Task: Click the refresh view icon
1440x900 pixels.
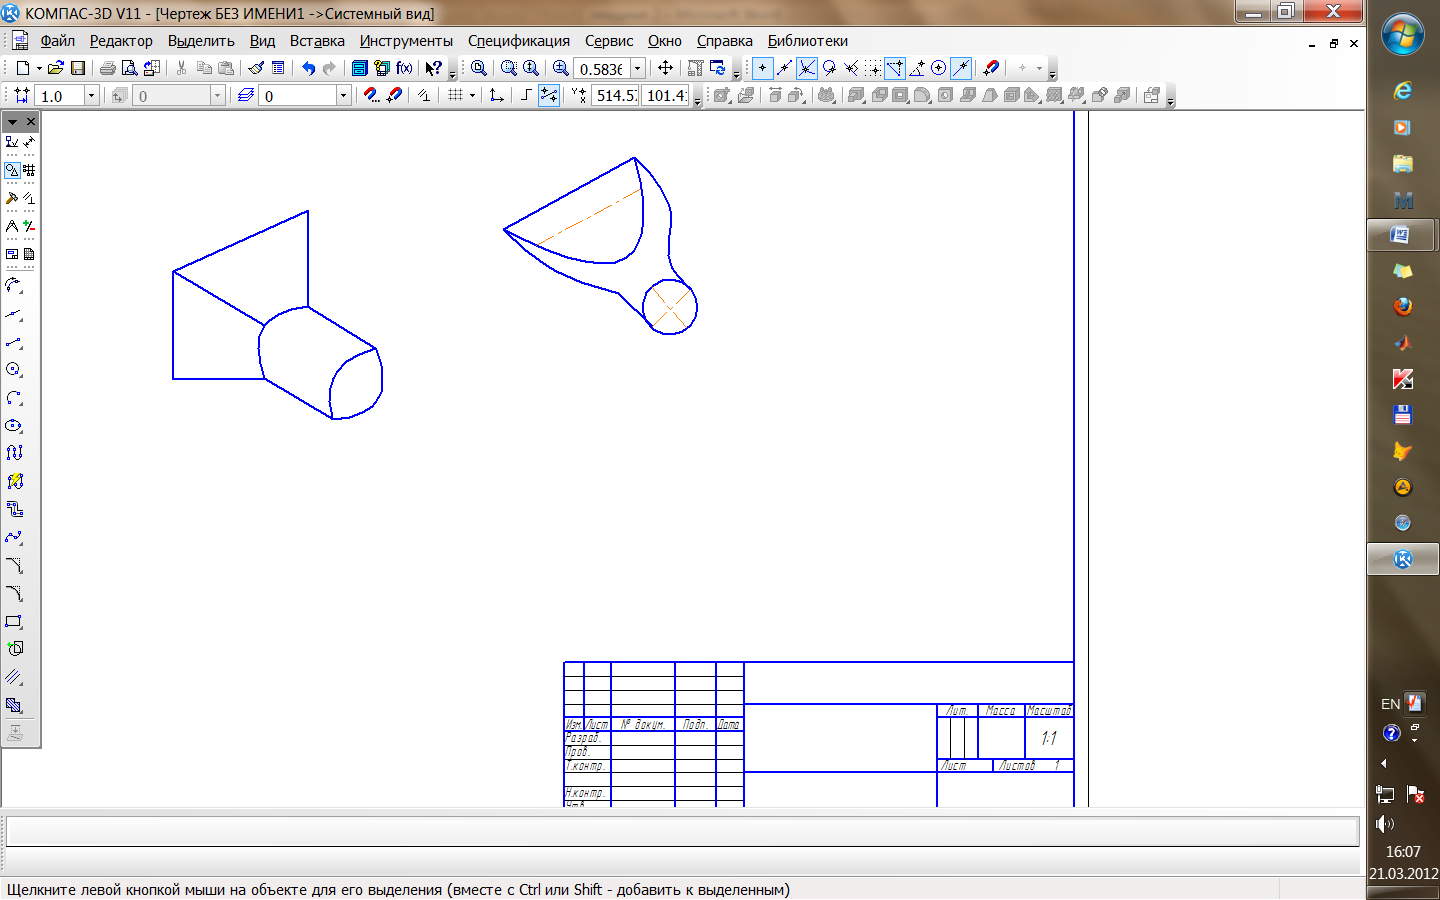Action: [717, 68]
